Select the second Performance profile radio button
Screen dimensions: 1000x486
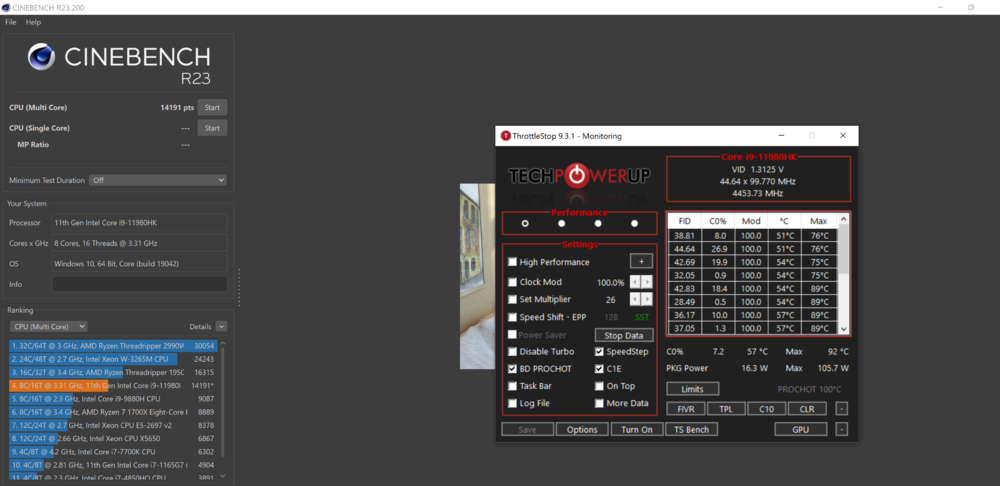[561, 223]
